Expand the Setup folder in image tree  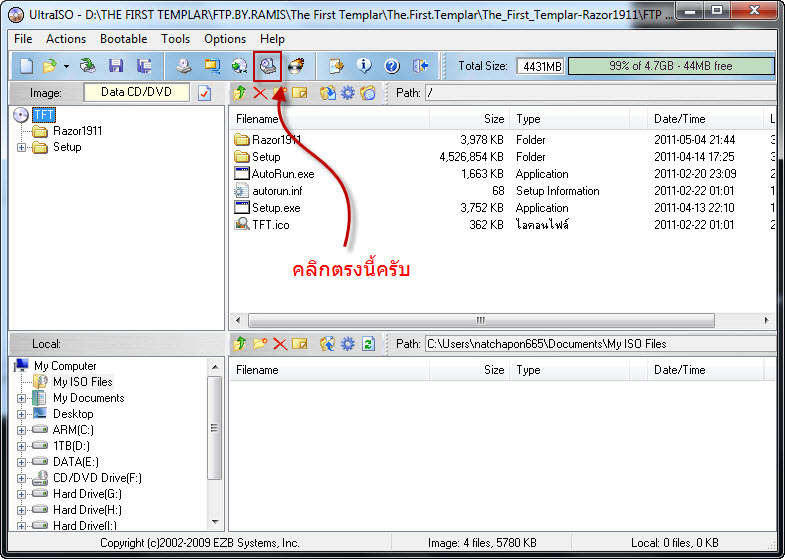(x=21, y=147)
